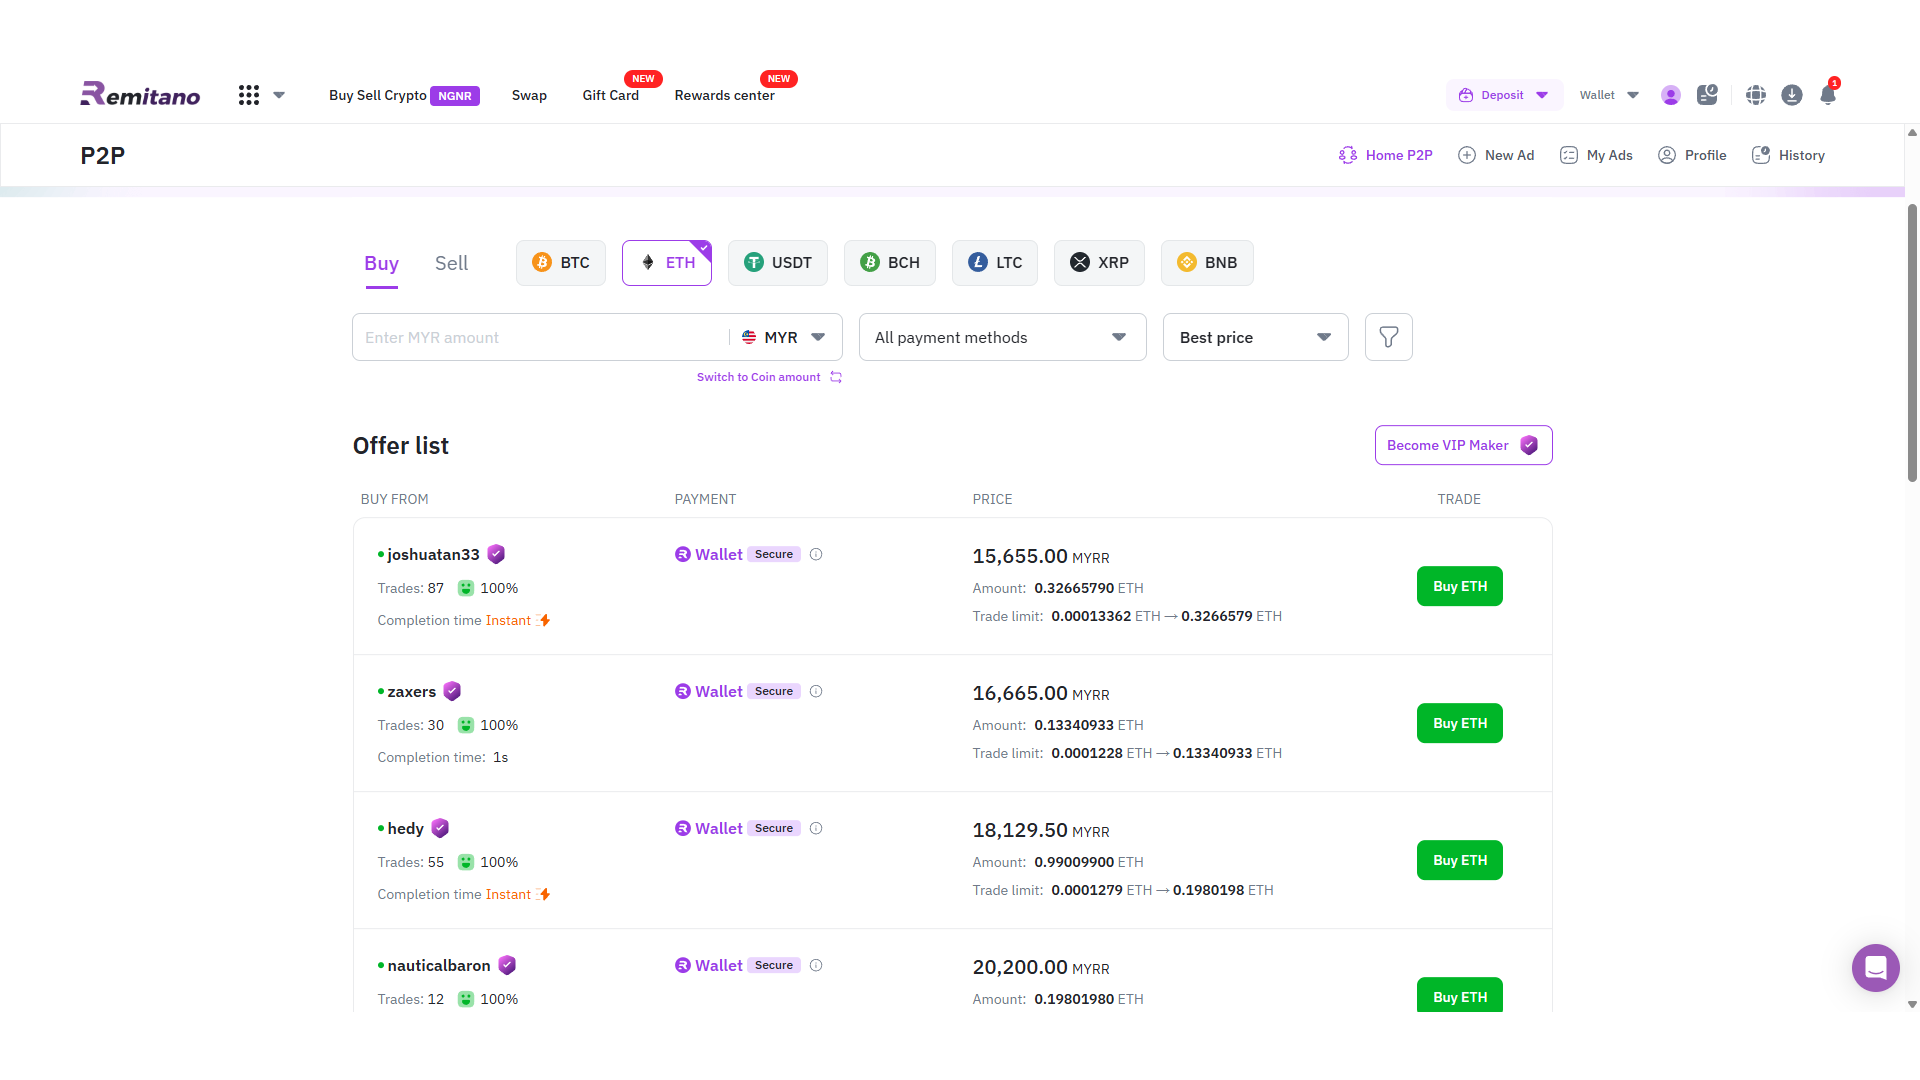Click the Switch to Coin amount link
This screenshot has width=1920, height=1080.
(759, 377)
